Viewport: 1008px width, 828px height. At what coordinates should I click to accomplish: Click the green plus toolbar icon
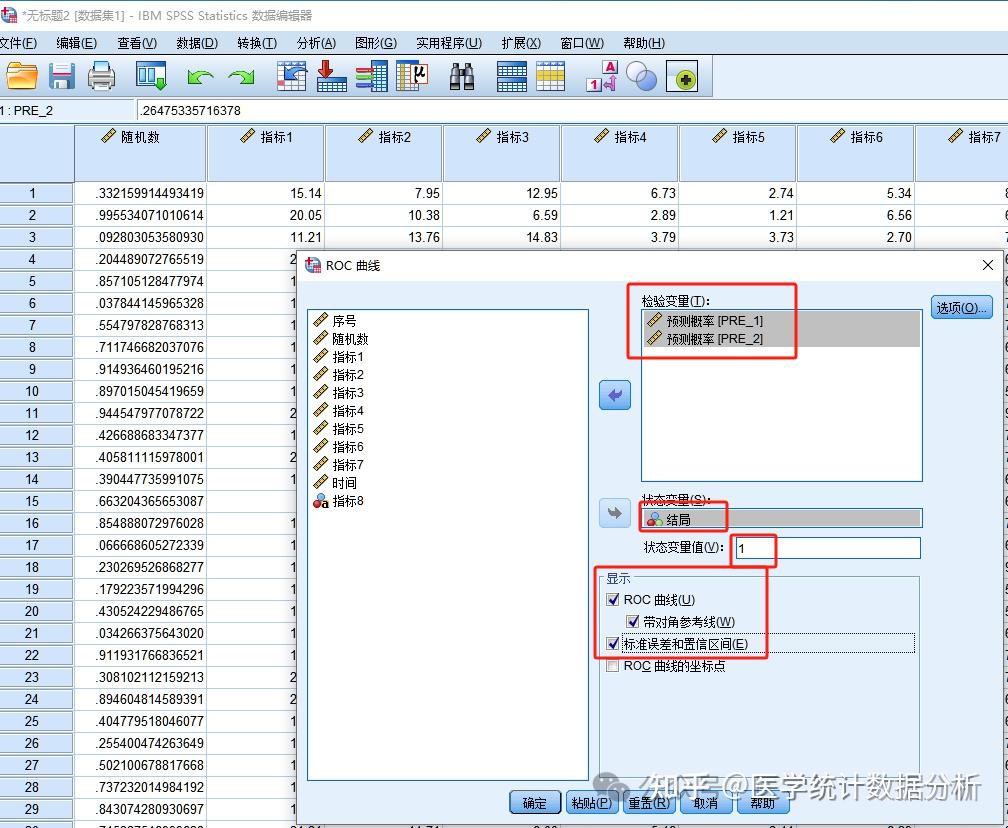(x=682, y=76)
